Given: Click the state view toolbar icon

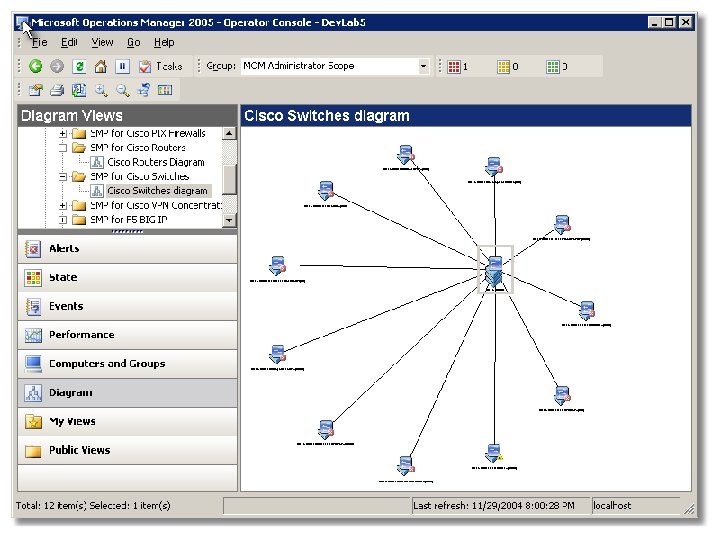Looking at the screenshot, I should coord(165,90).
